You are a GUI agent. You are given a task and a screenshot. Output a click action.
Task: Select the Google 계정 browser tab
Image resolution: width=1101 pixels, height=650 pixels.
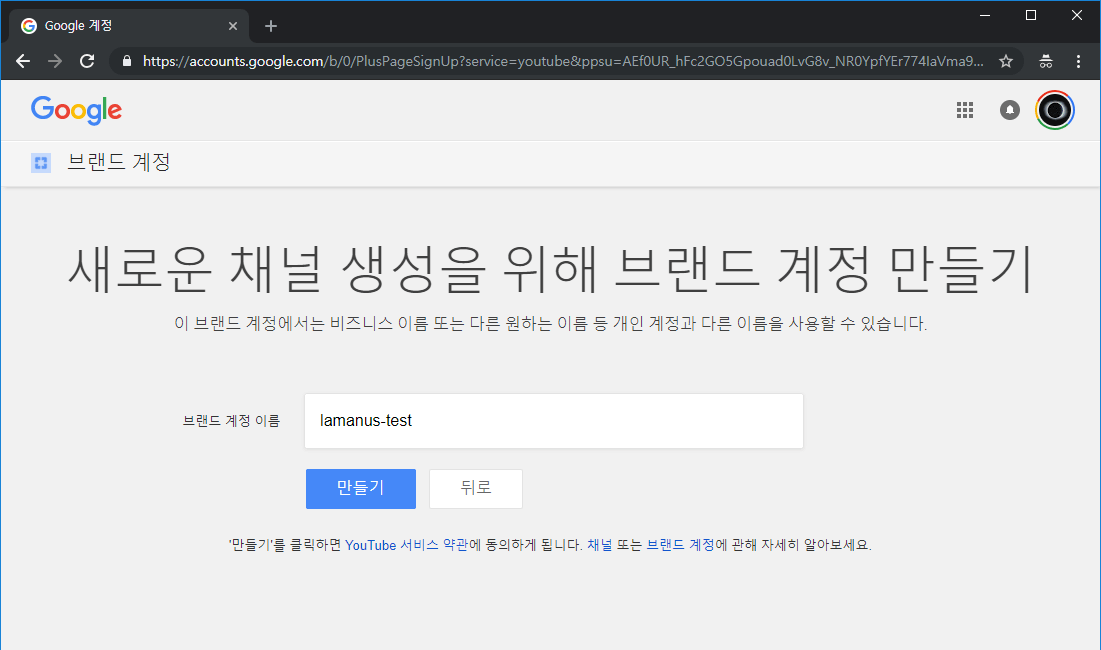click(120, 26)
